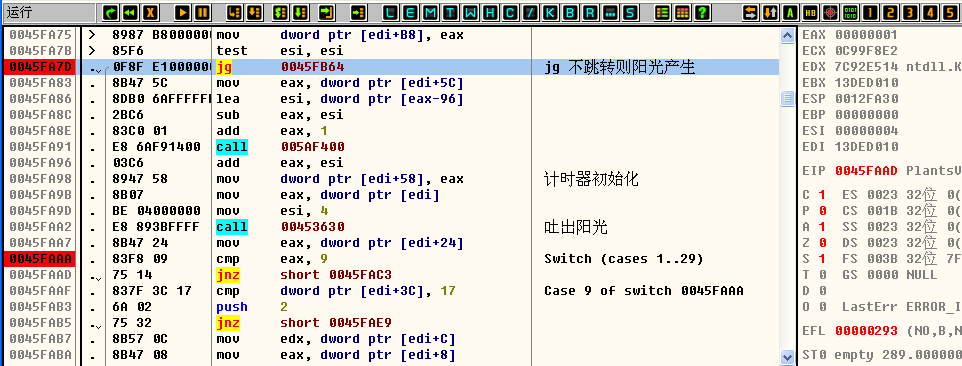This screenshot has width=962, height=366.
Task: Show the Breakpoints window (B button)
Action: click(x=570, y=12)
